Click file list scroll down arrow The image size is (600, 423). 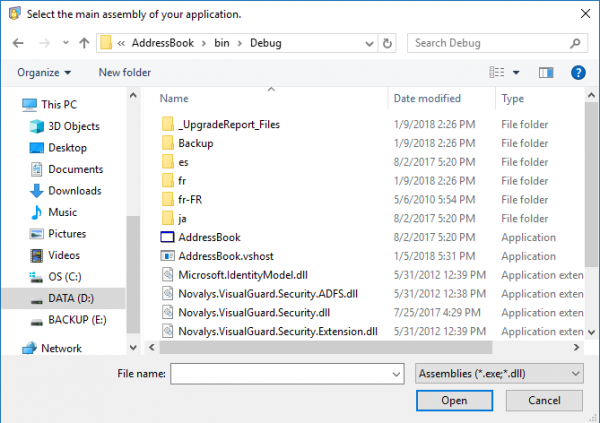point(591,332)
